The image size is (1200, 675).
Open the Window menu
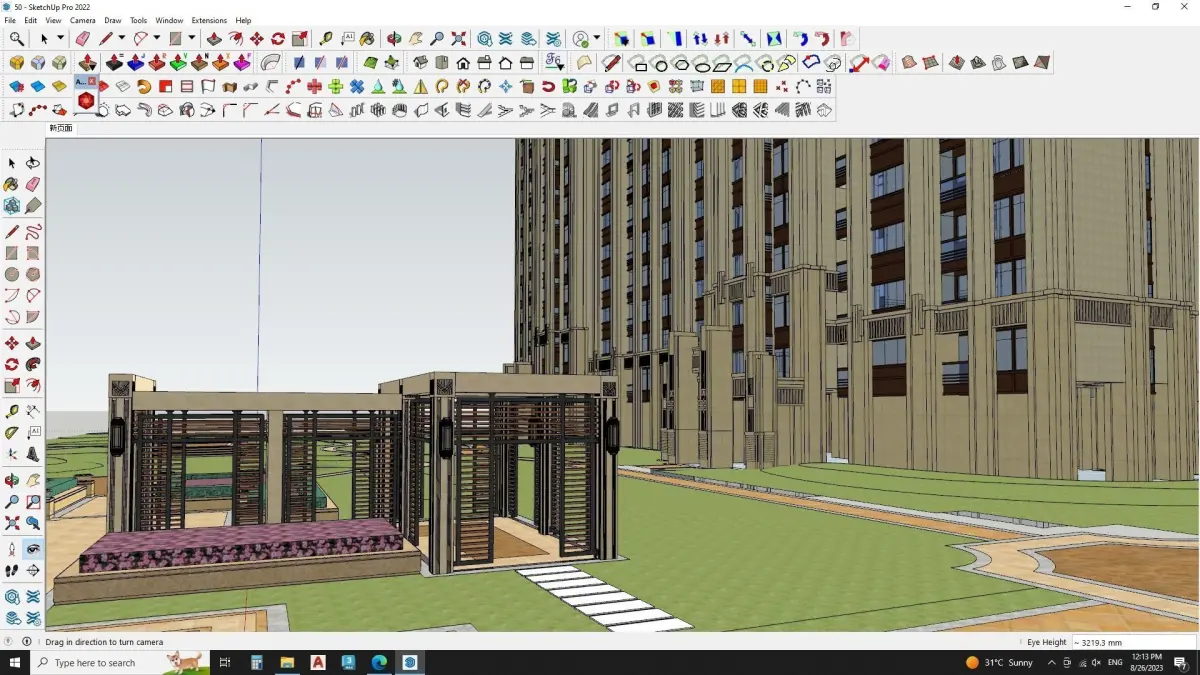tap(169, 20)
